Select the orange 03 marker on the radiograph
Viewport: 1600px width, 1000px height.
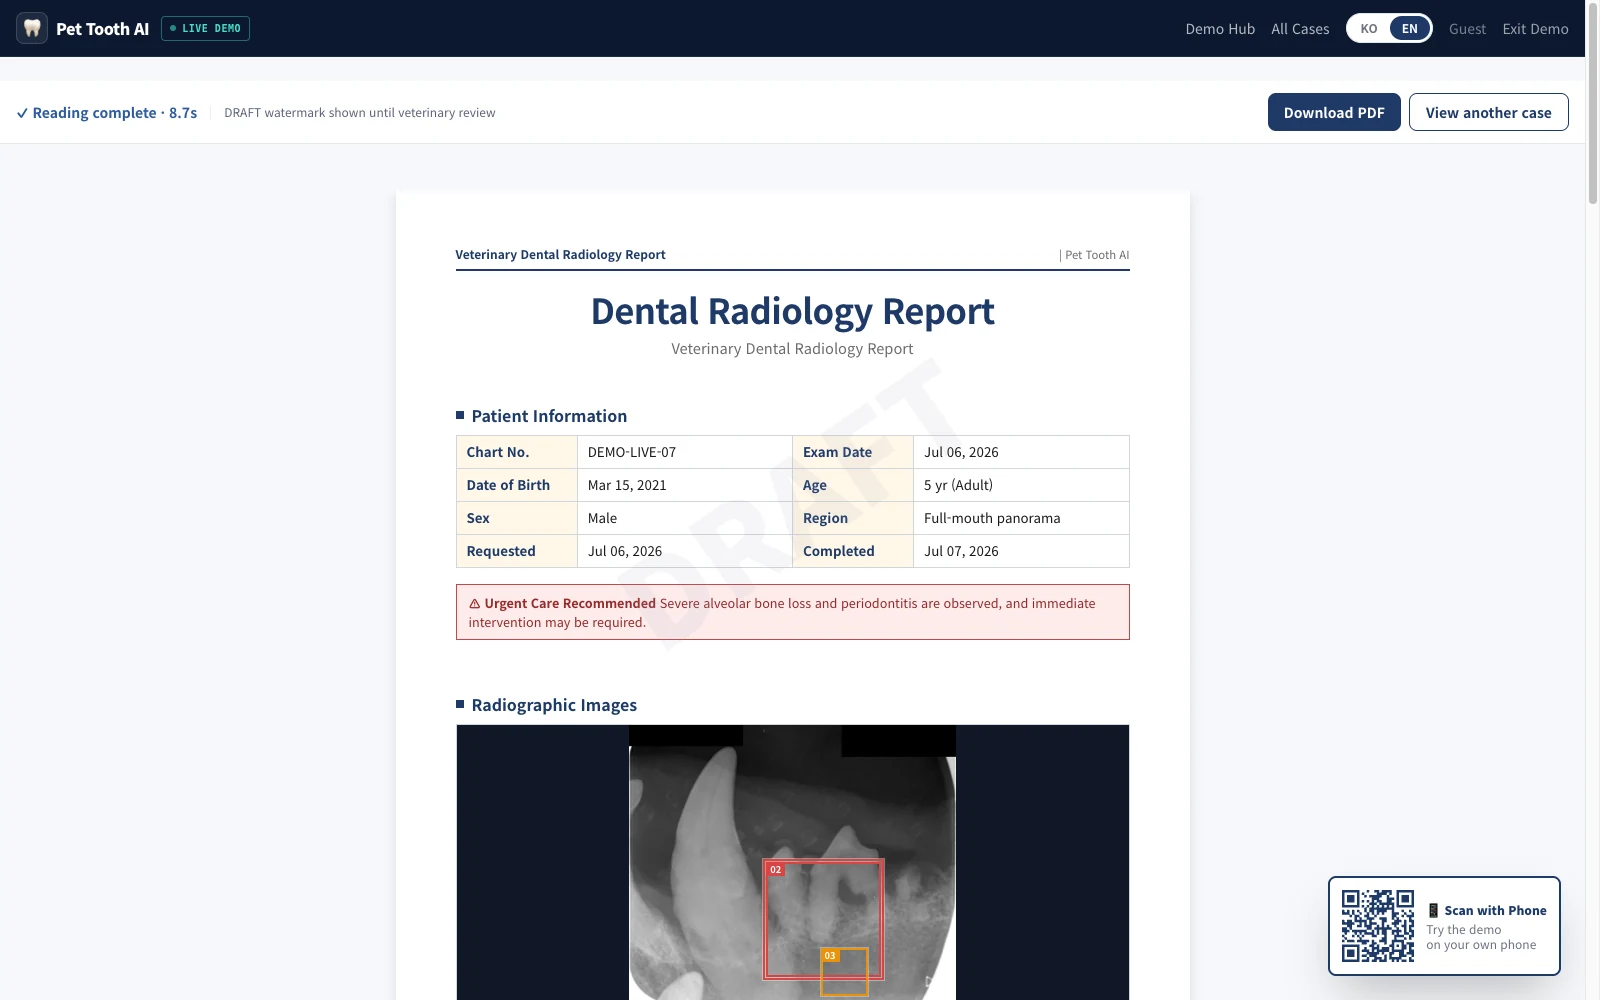tap(830, 956)
